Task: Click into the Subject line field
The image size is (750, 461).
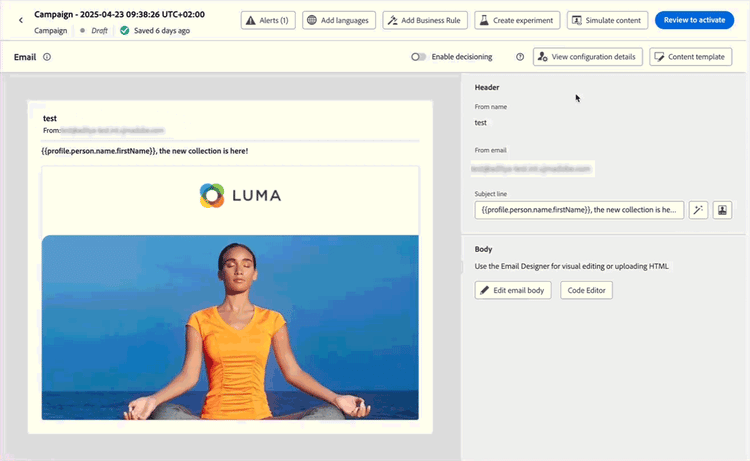Action: coord(579,210)
